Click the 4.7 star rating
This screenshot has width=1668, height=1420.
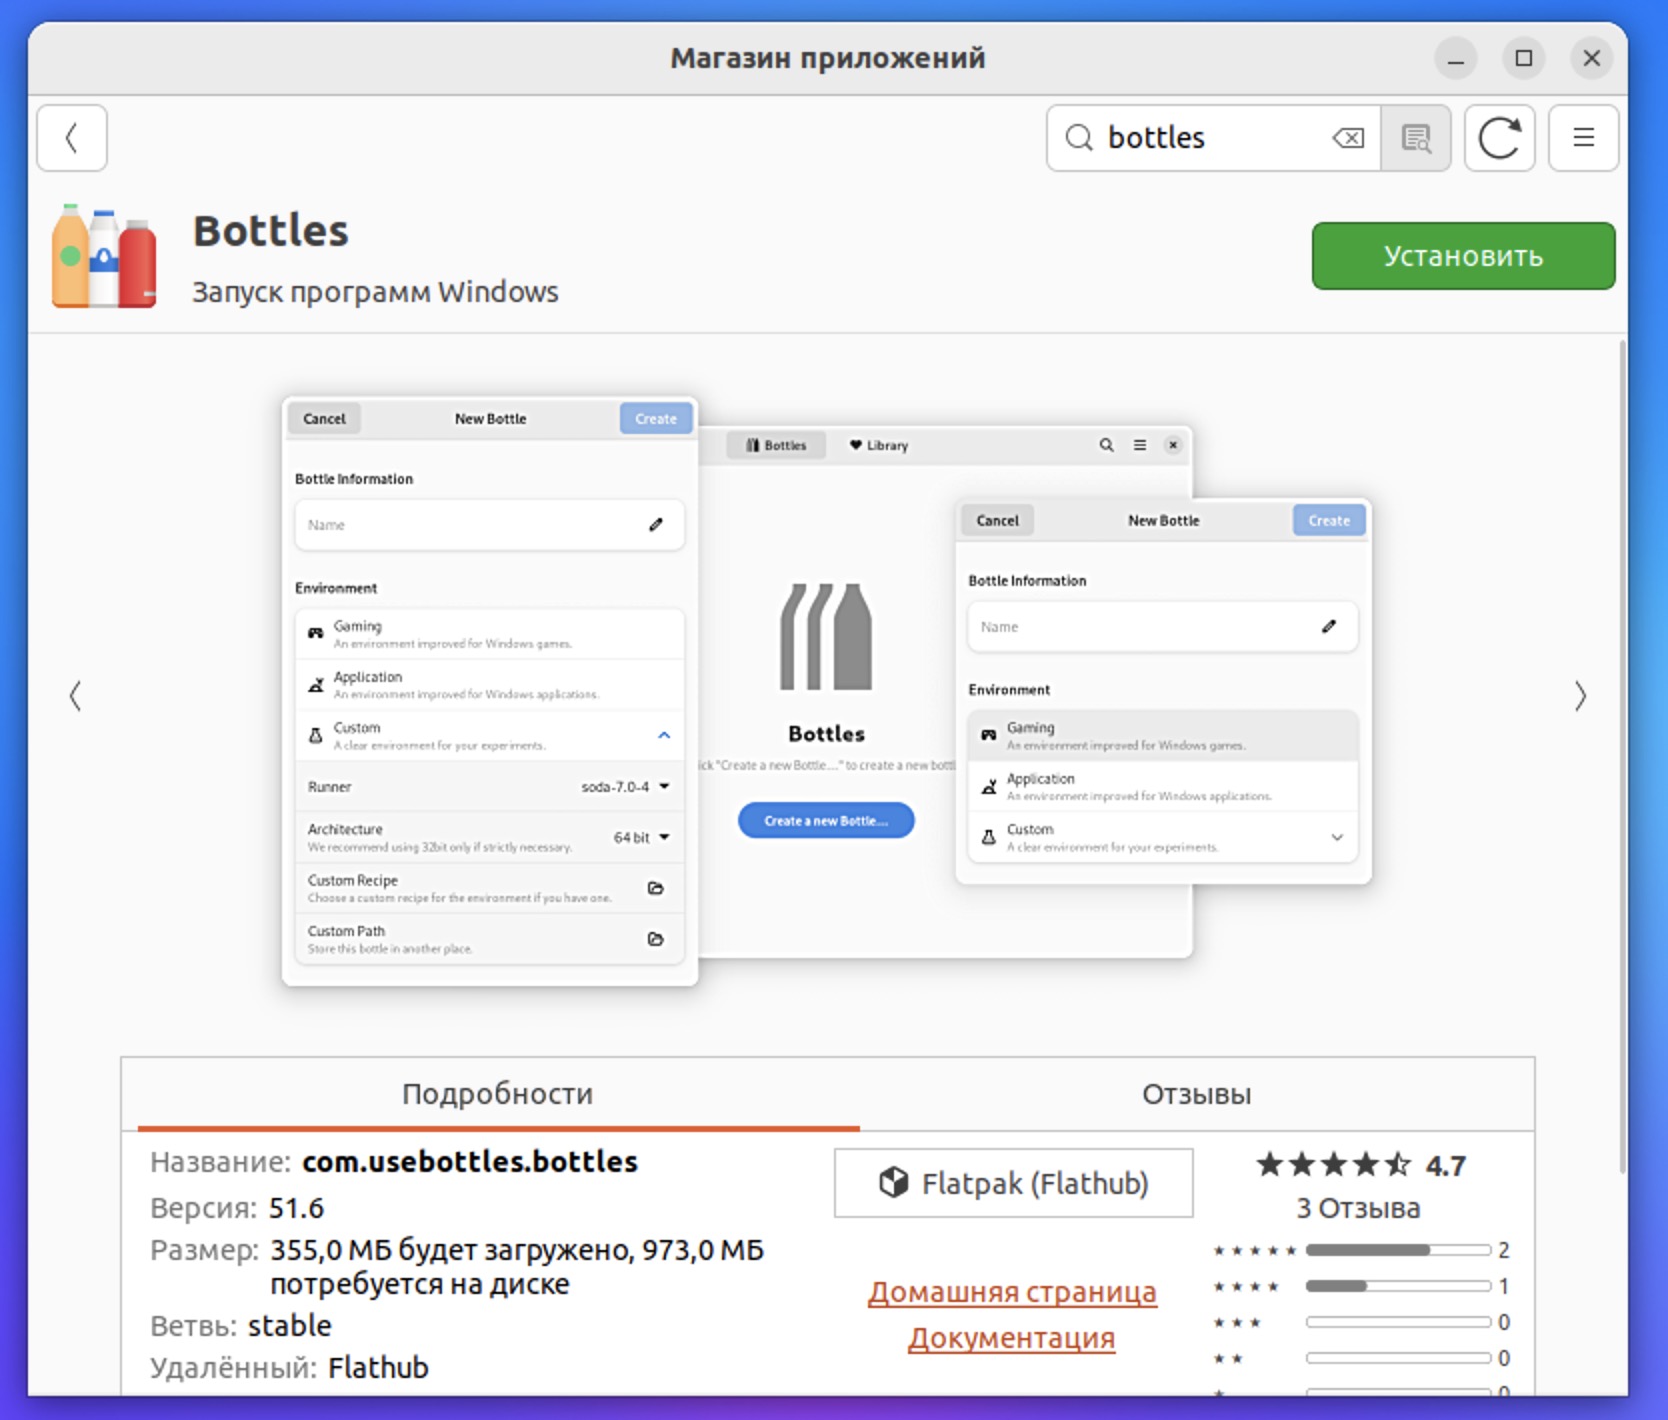[1360, 1165]
